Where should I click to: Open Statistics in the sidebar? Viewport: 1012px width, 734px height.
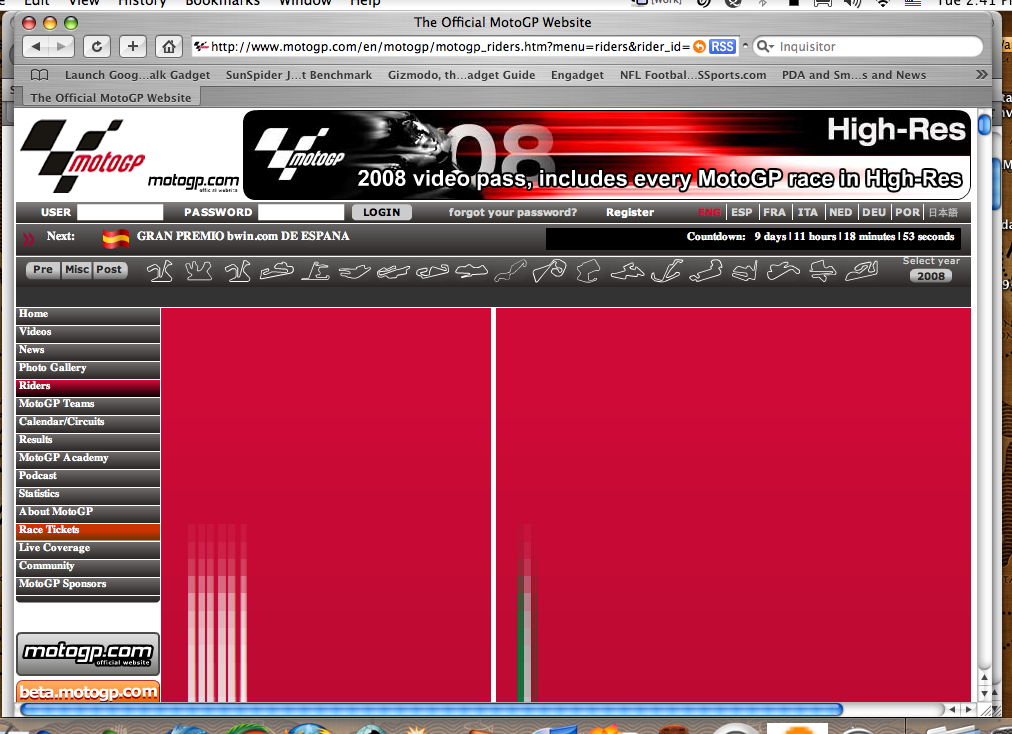(88, 495)
